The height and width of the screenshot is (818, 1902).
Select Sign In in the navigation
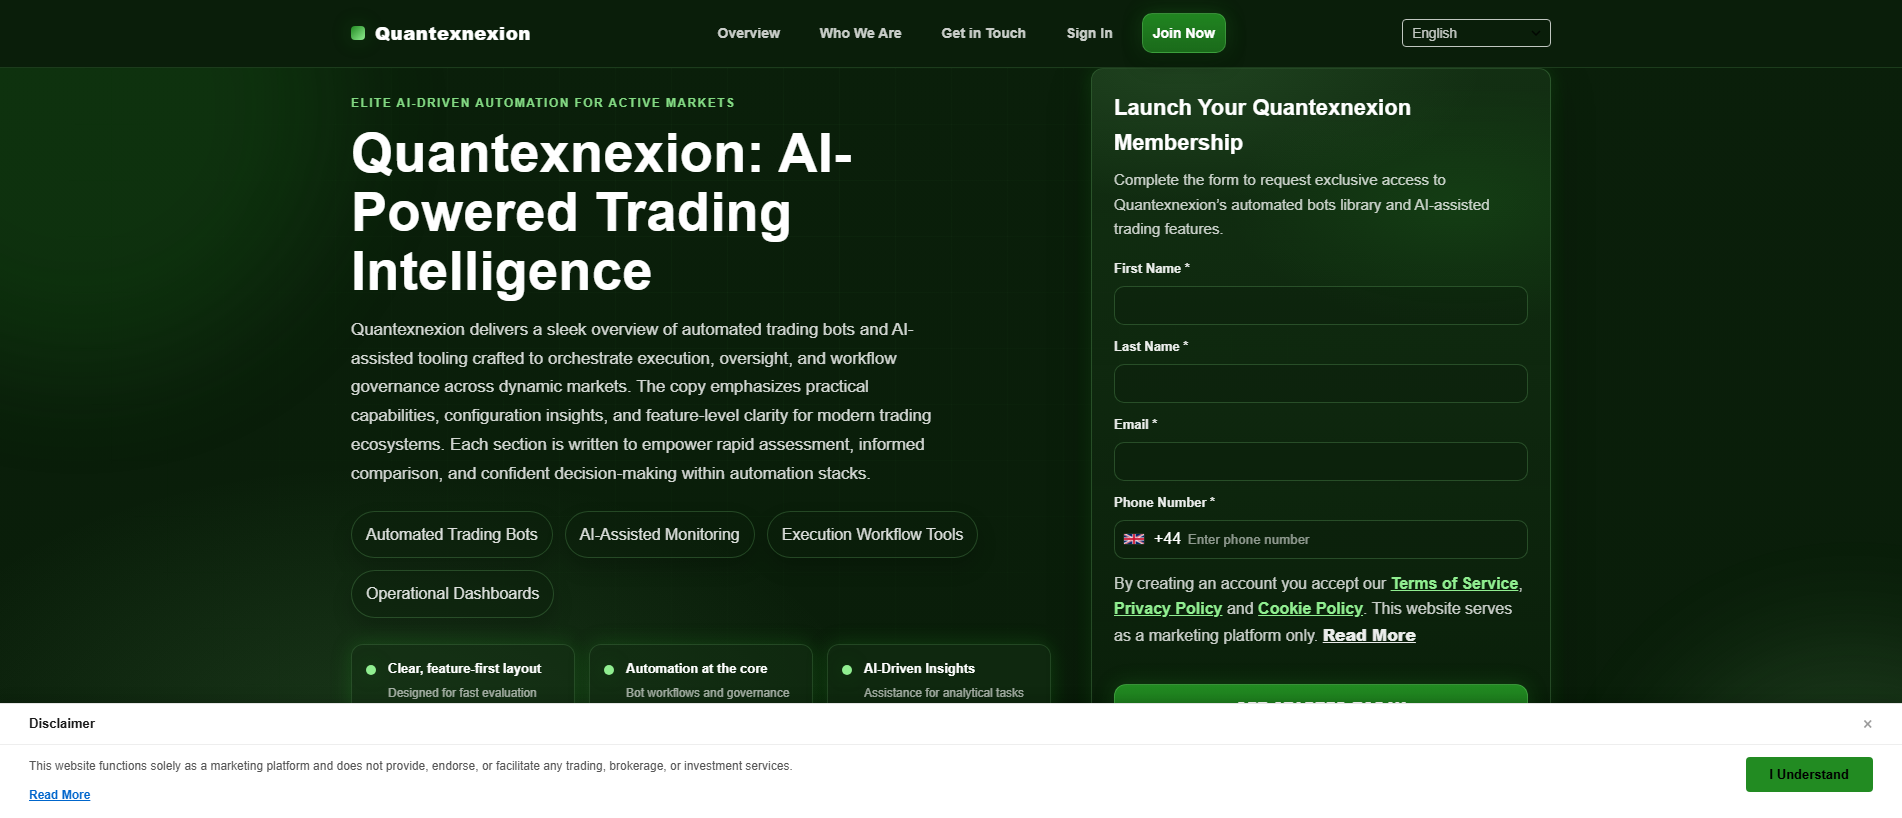(1089, 33)
